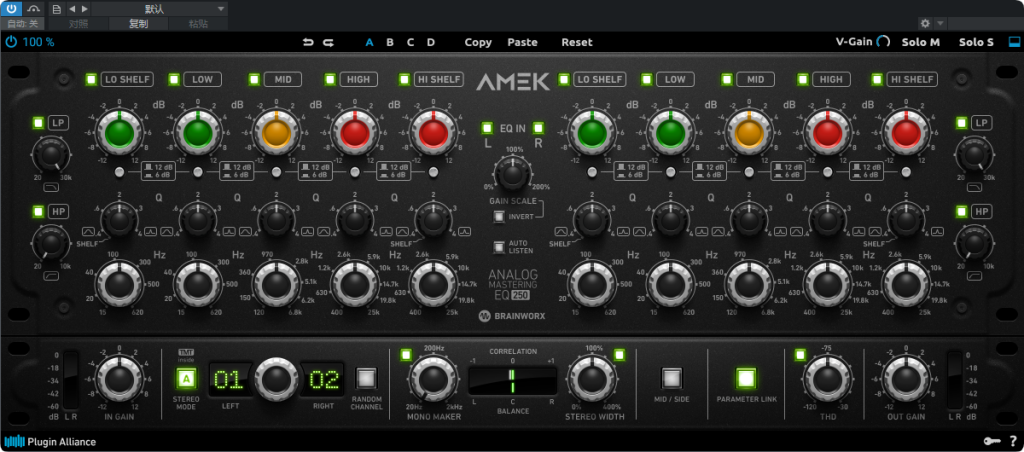
Task: Toggle left channel LOW band LED
Action: click(174, 80)
